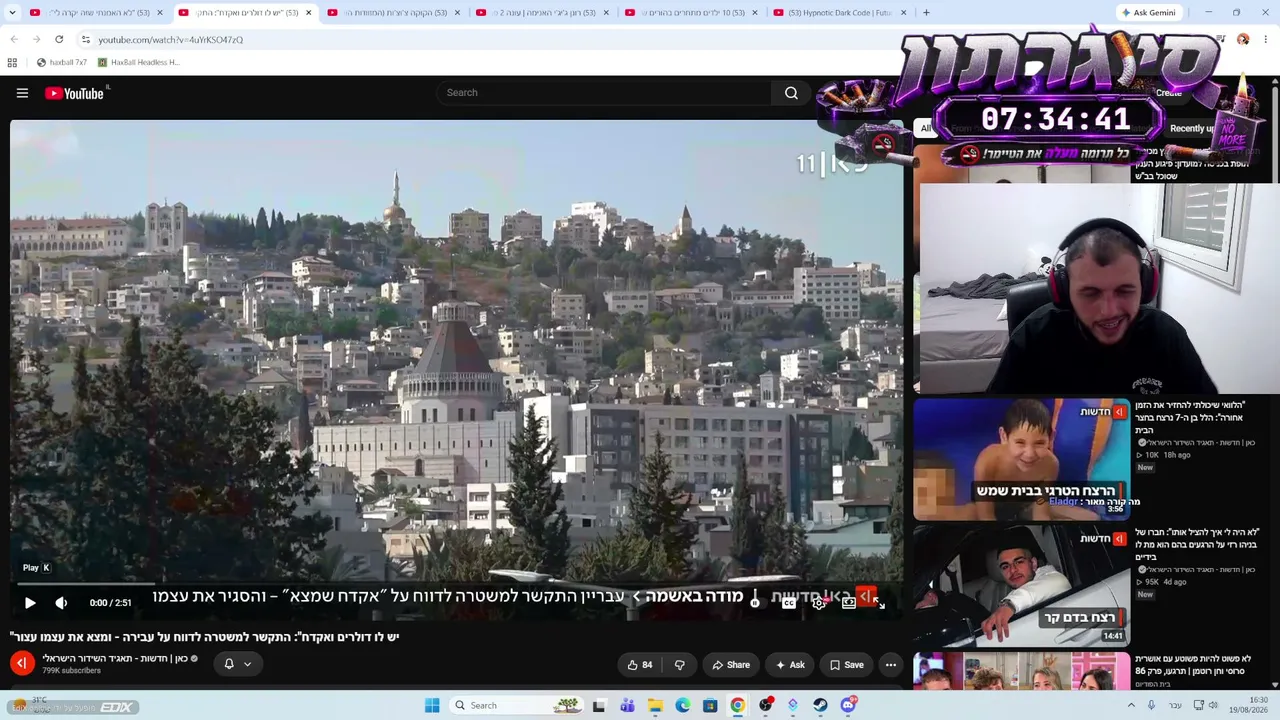Switch to Chrome on the taskbar
The width and height of the screenshot is (1280, 720).
point(737,706)
